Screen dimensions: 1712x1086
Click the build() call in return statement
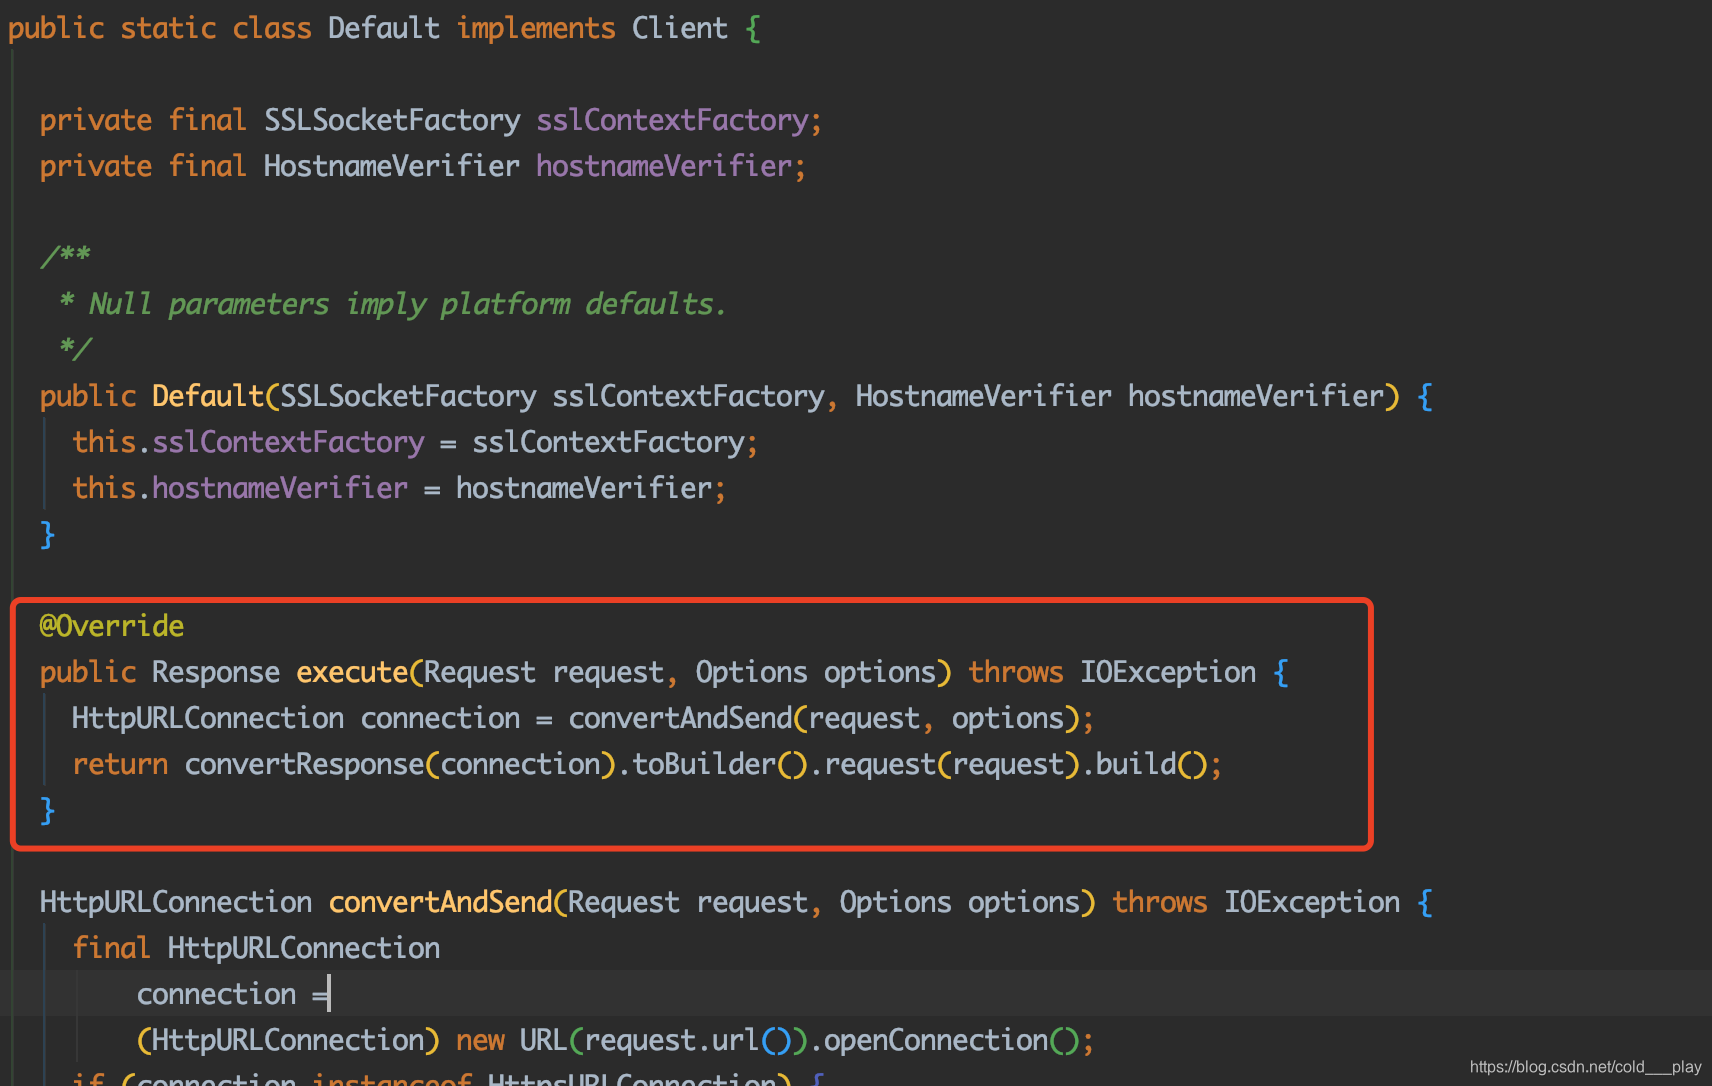[x=1152, y=764]
